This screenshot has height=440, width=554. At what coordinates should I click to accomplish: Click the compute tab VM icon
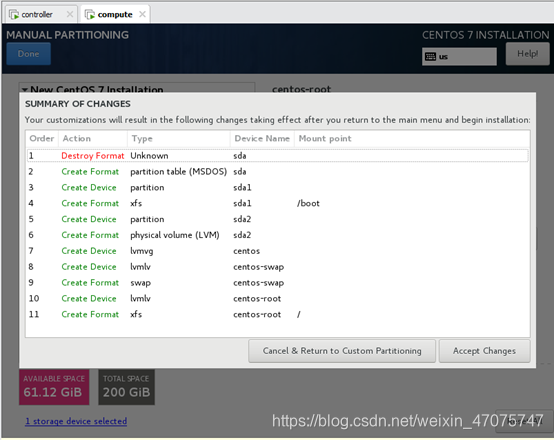(90, 14)
